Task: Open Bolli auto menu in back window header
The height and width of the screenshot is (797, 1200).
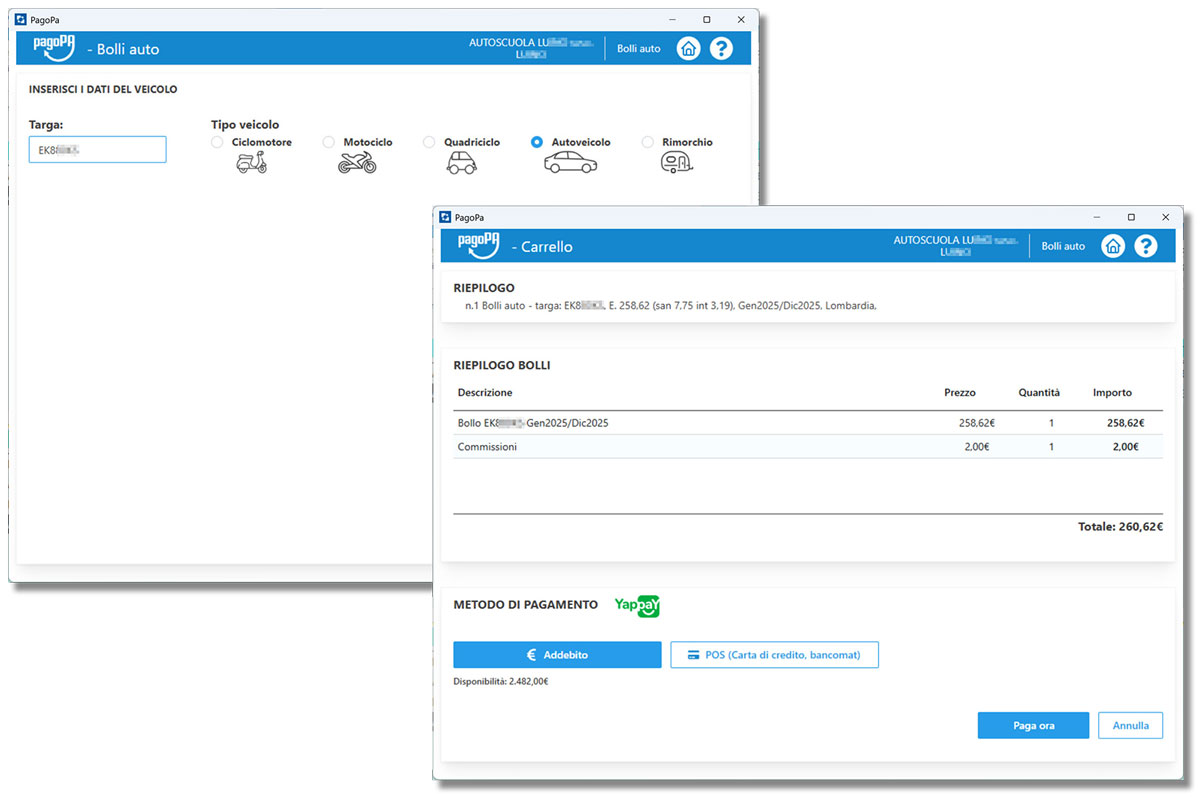Action: coord(638,48)
